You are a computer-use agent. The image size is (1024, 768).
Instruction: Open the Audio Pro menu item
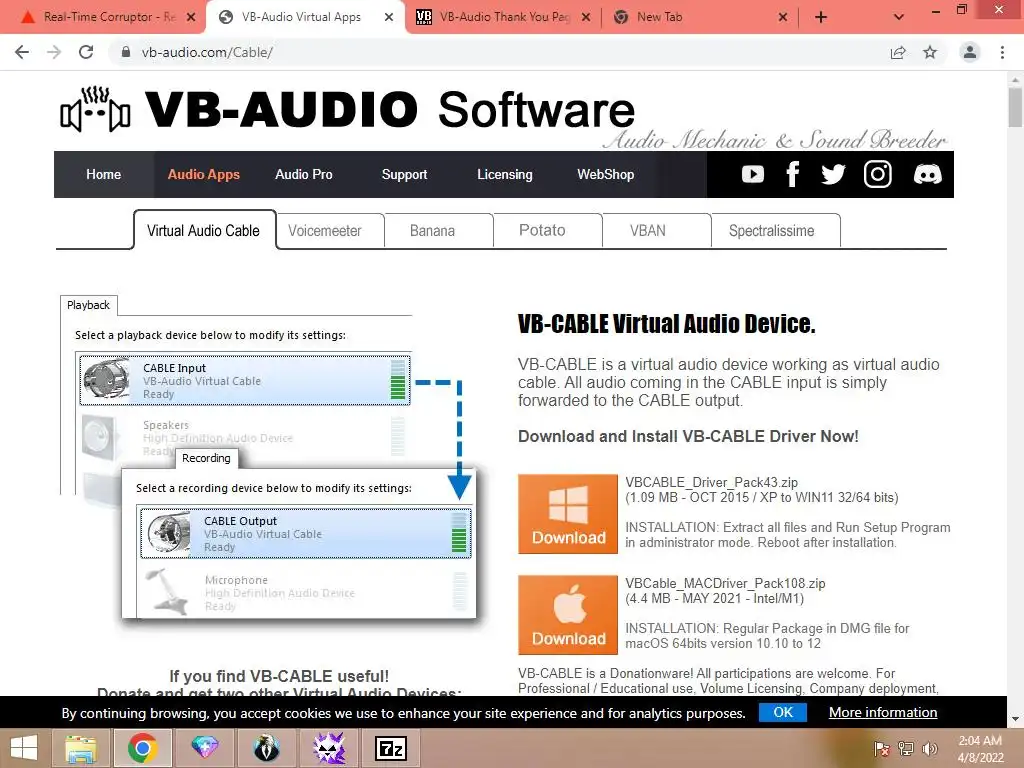(304, 174)
